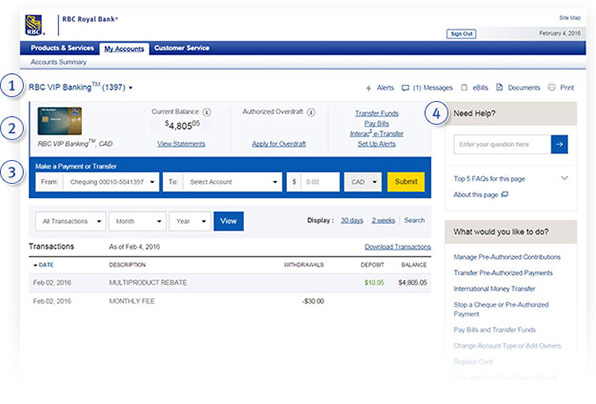Open the From Chequing account dropdown
Image resolution: width=596 pixels, height=404 pixels.
pos(97,182)
